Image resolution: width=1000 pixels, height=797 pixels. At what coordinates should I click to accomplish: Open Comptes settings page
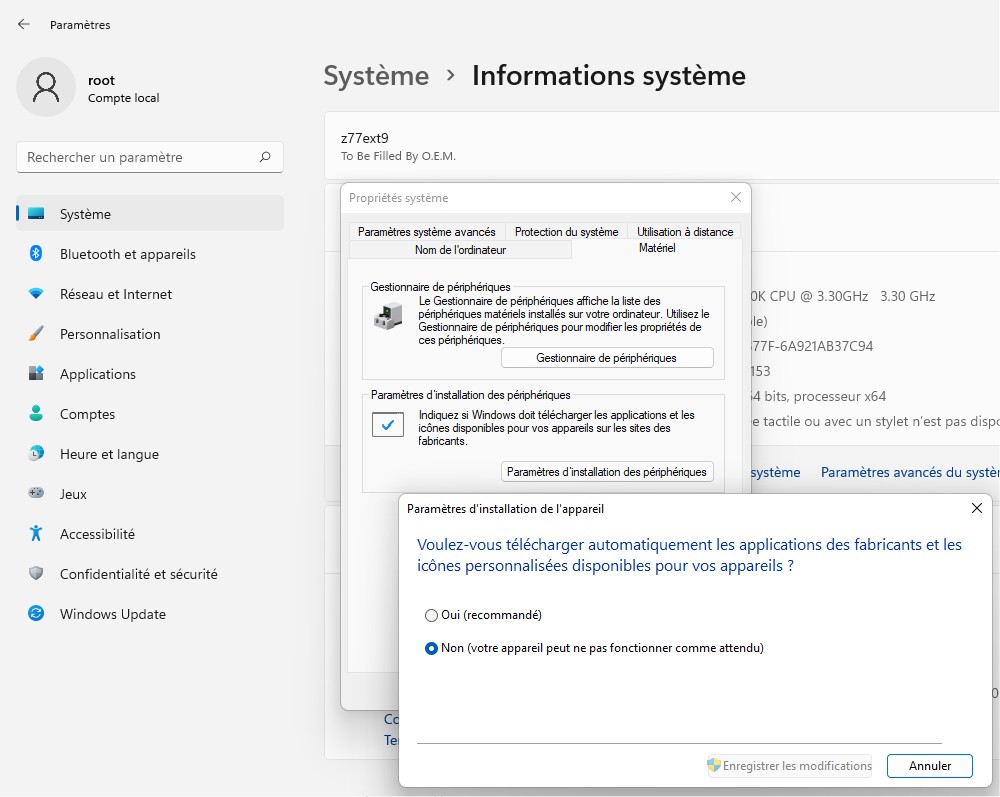[150, 414]
